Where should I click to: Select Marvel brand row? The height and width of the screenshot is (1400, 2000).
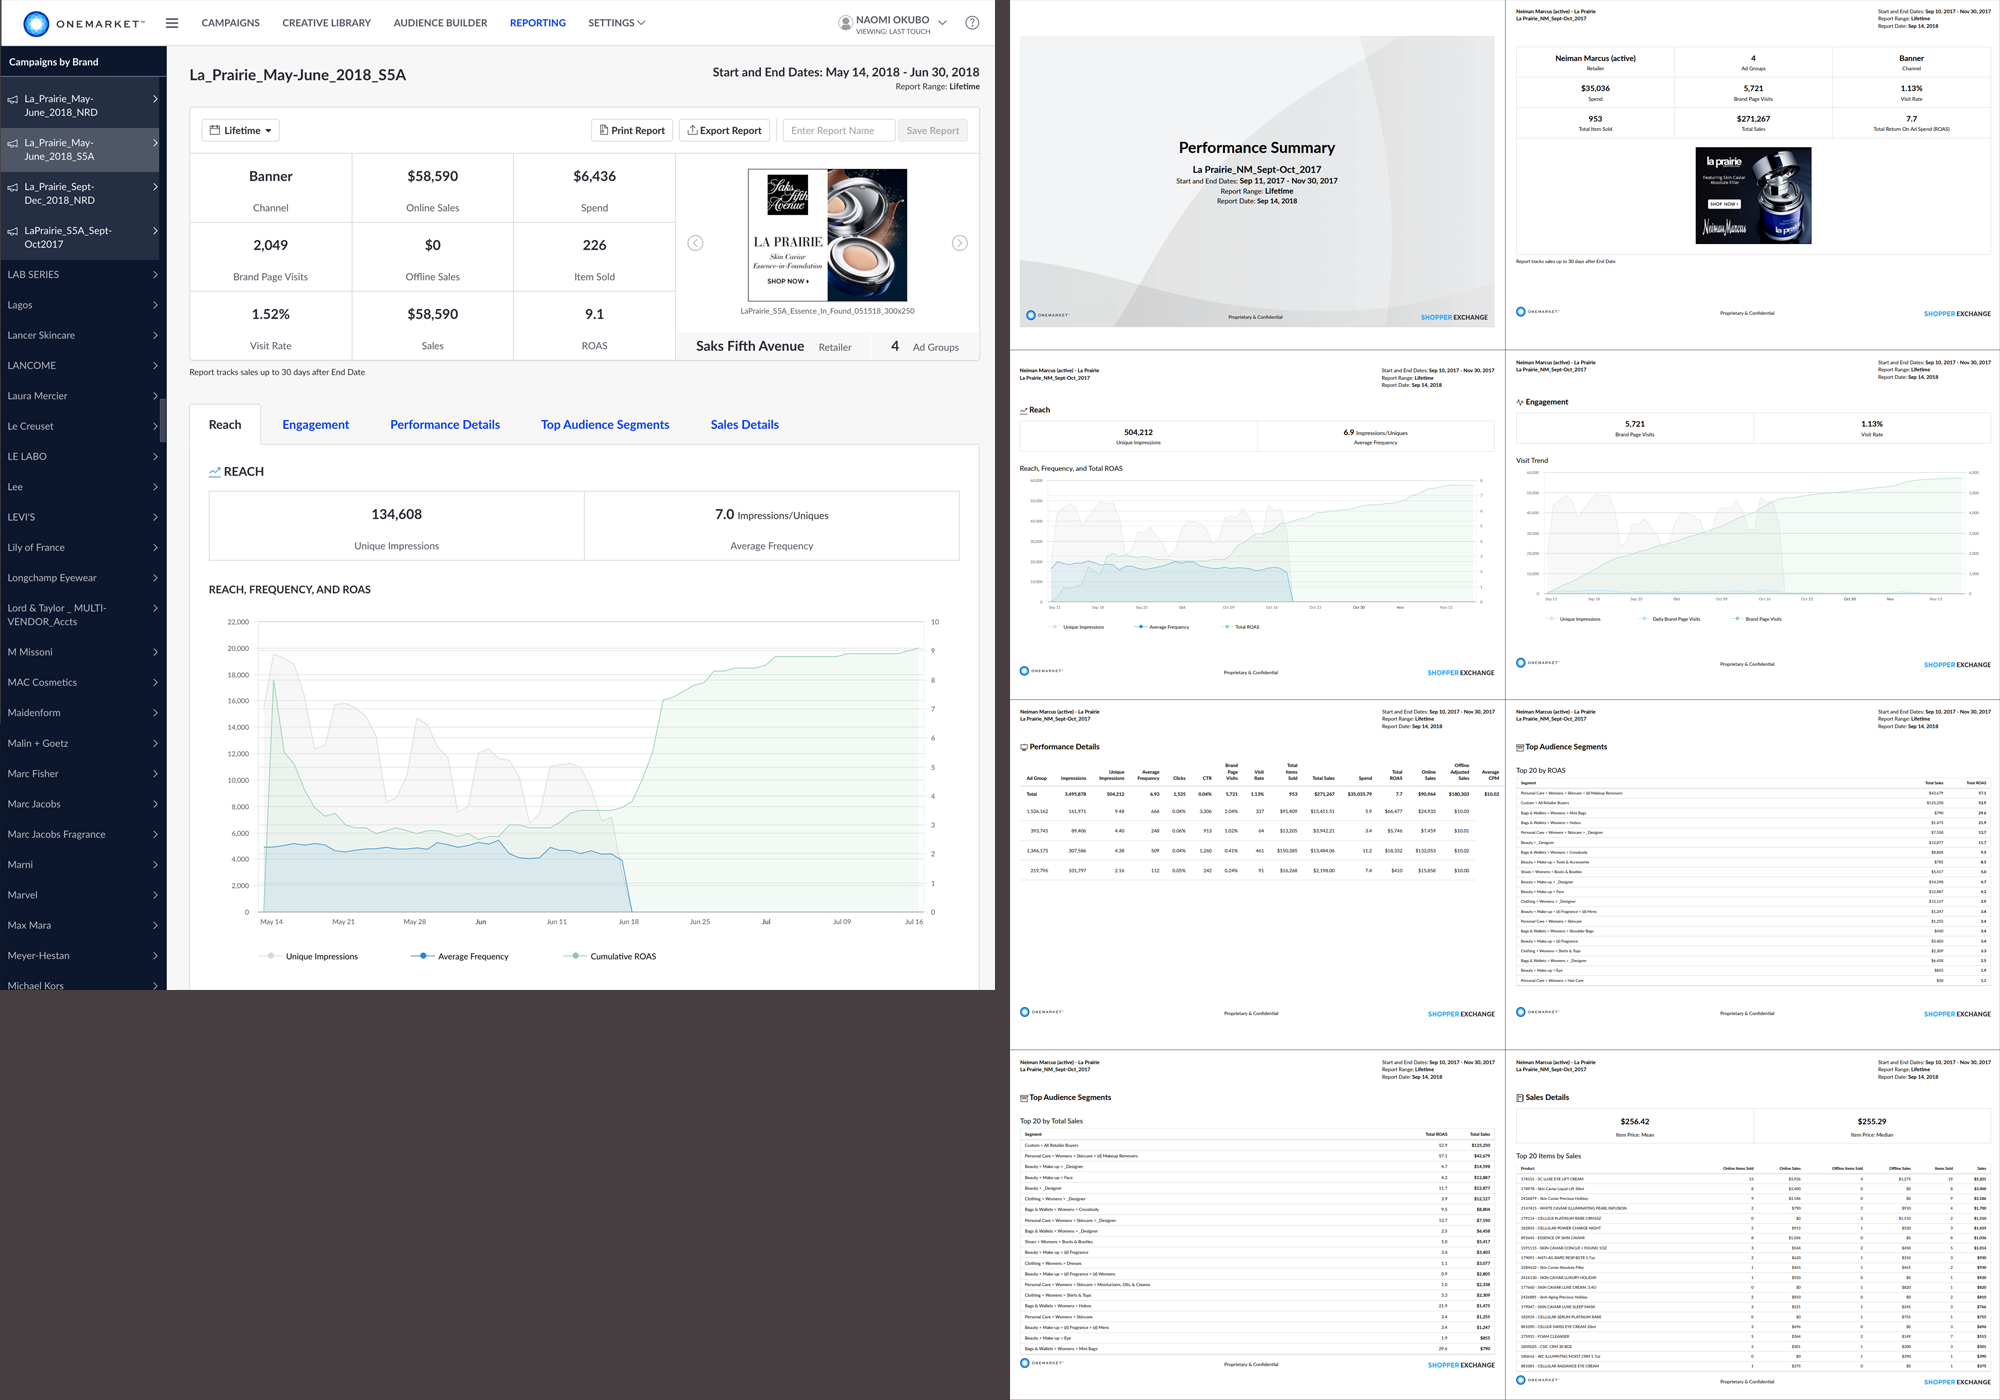click(x=83, y=895)
